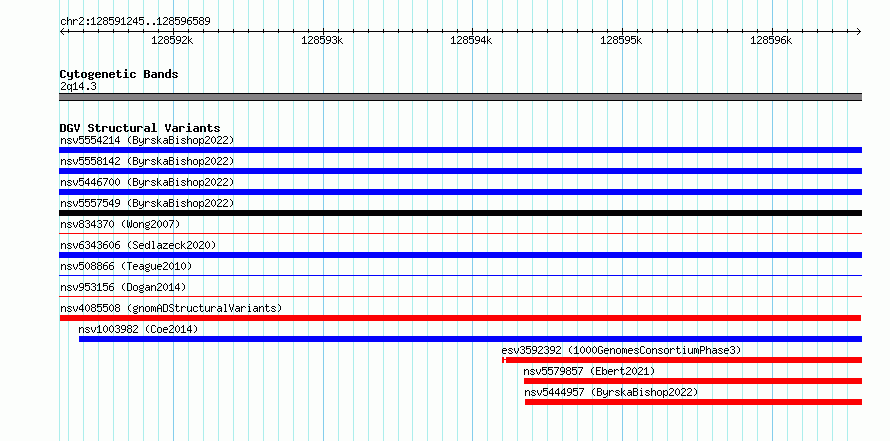
Task: Click the blue bar under nsv6343606
Action: tap(460, 255)
